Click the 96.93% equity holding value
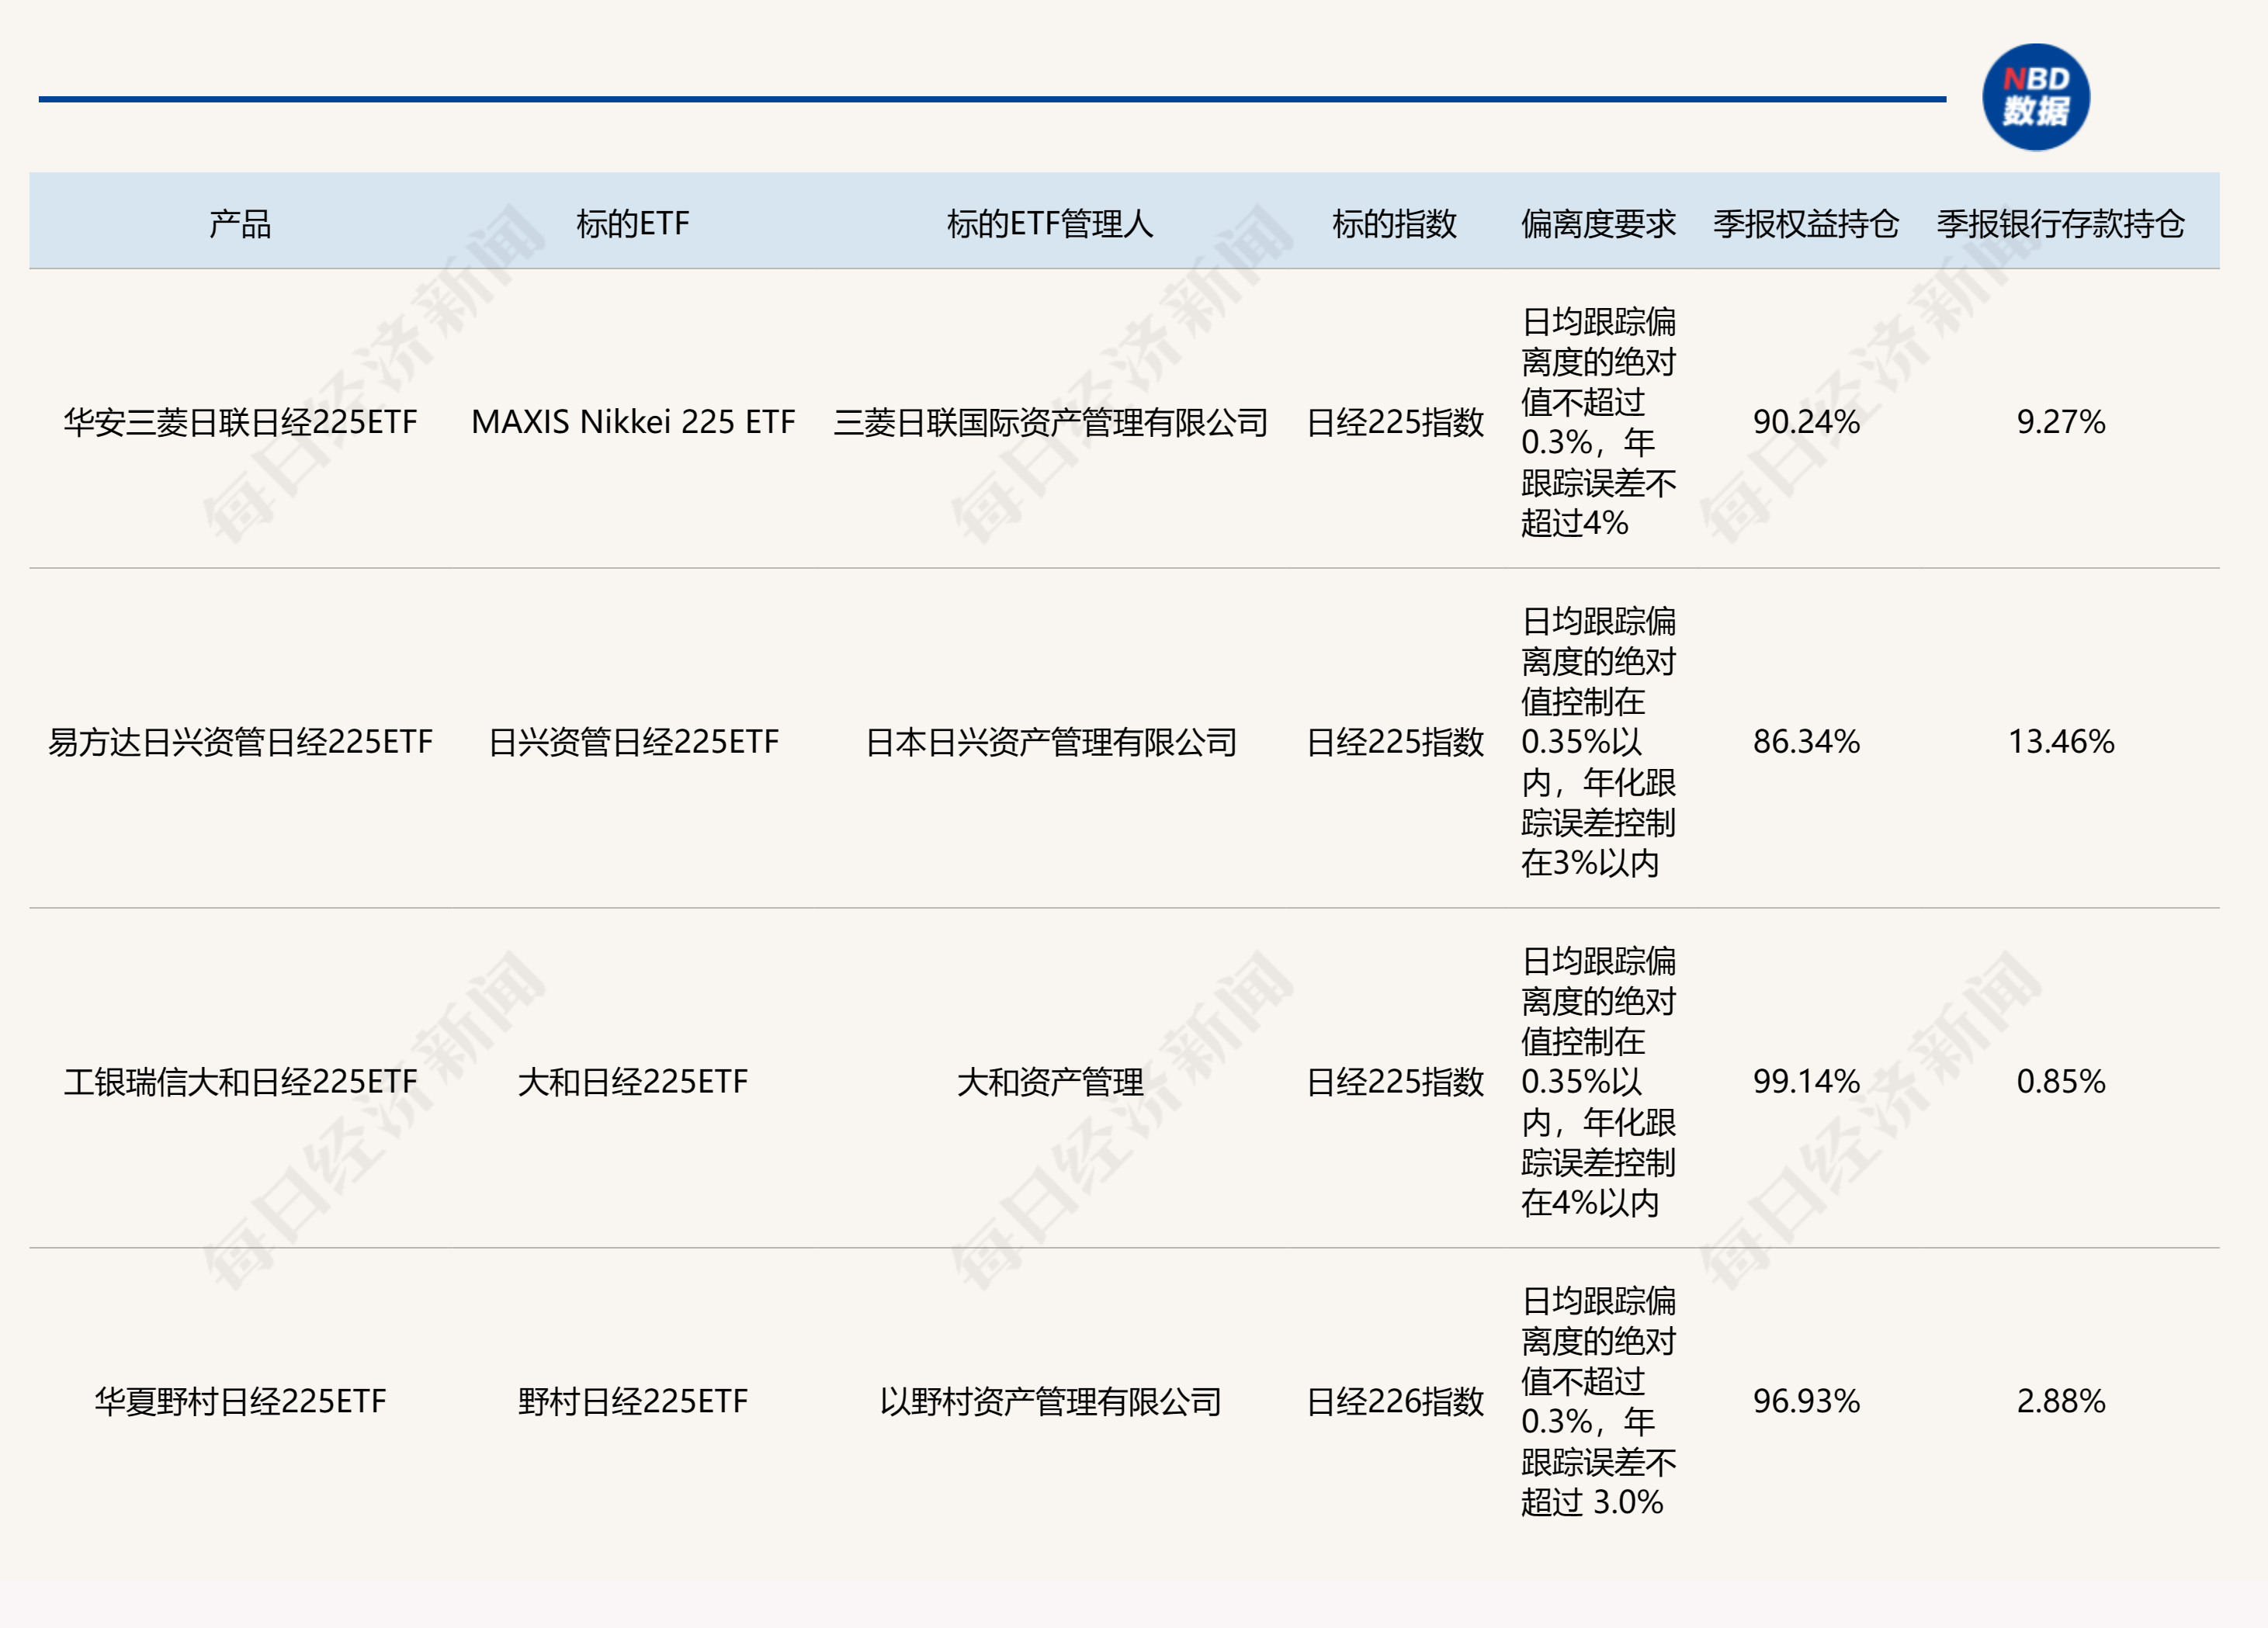 tap(1806, 1402)
